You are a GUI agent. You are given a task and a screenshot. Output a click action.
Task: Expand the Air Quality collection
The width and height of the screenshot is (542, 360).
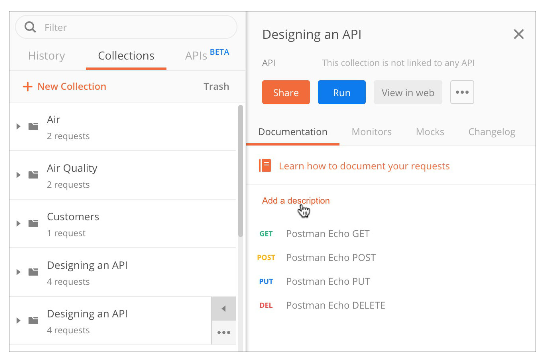tap(18, 175)
